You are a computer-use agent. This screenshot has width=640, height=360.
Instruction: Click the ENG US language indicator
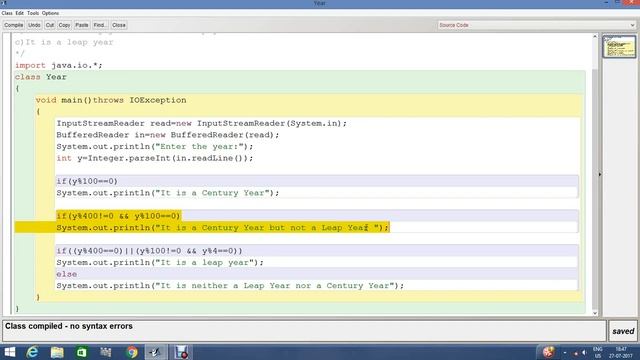point(598,352)
